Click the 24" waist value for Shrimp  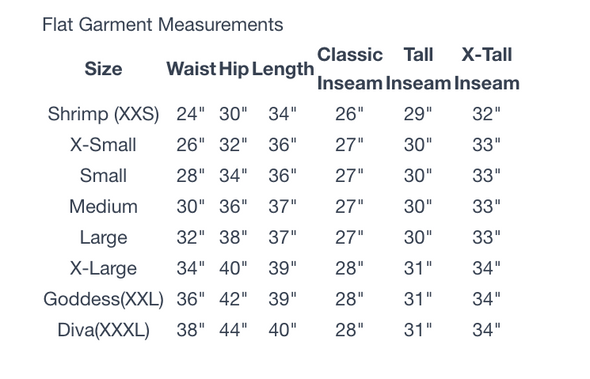point(191,114)
